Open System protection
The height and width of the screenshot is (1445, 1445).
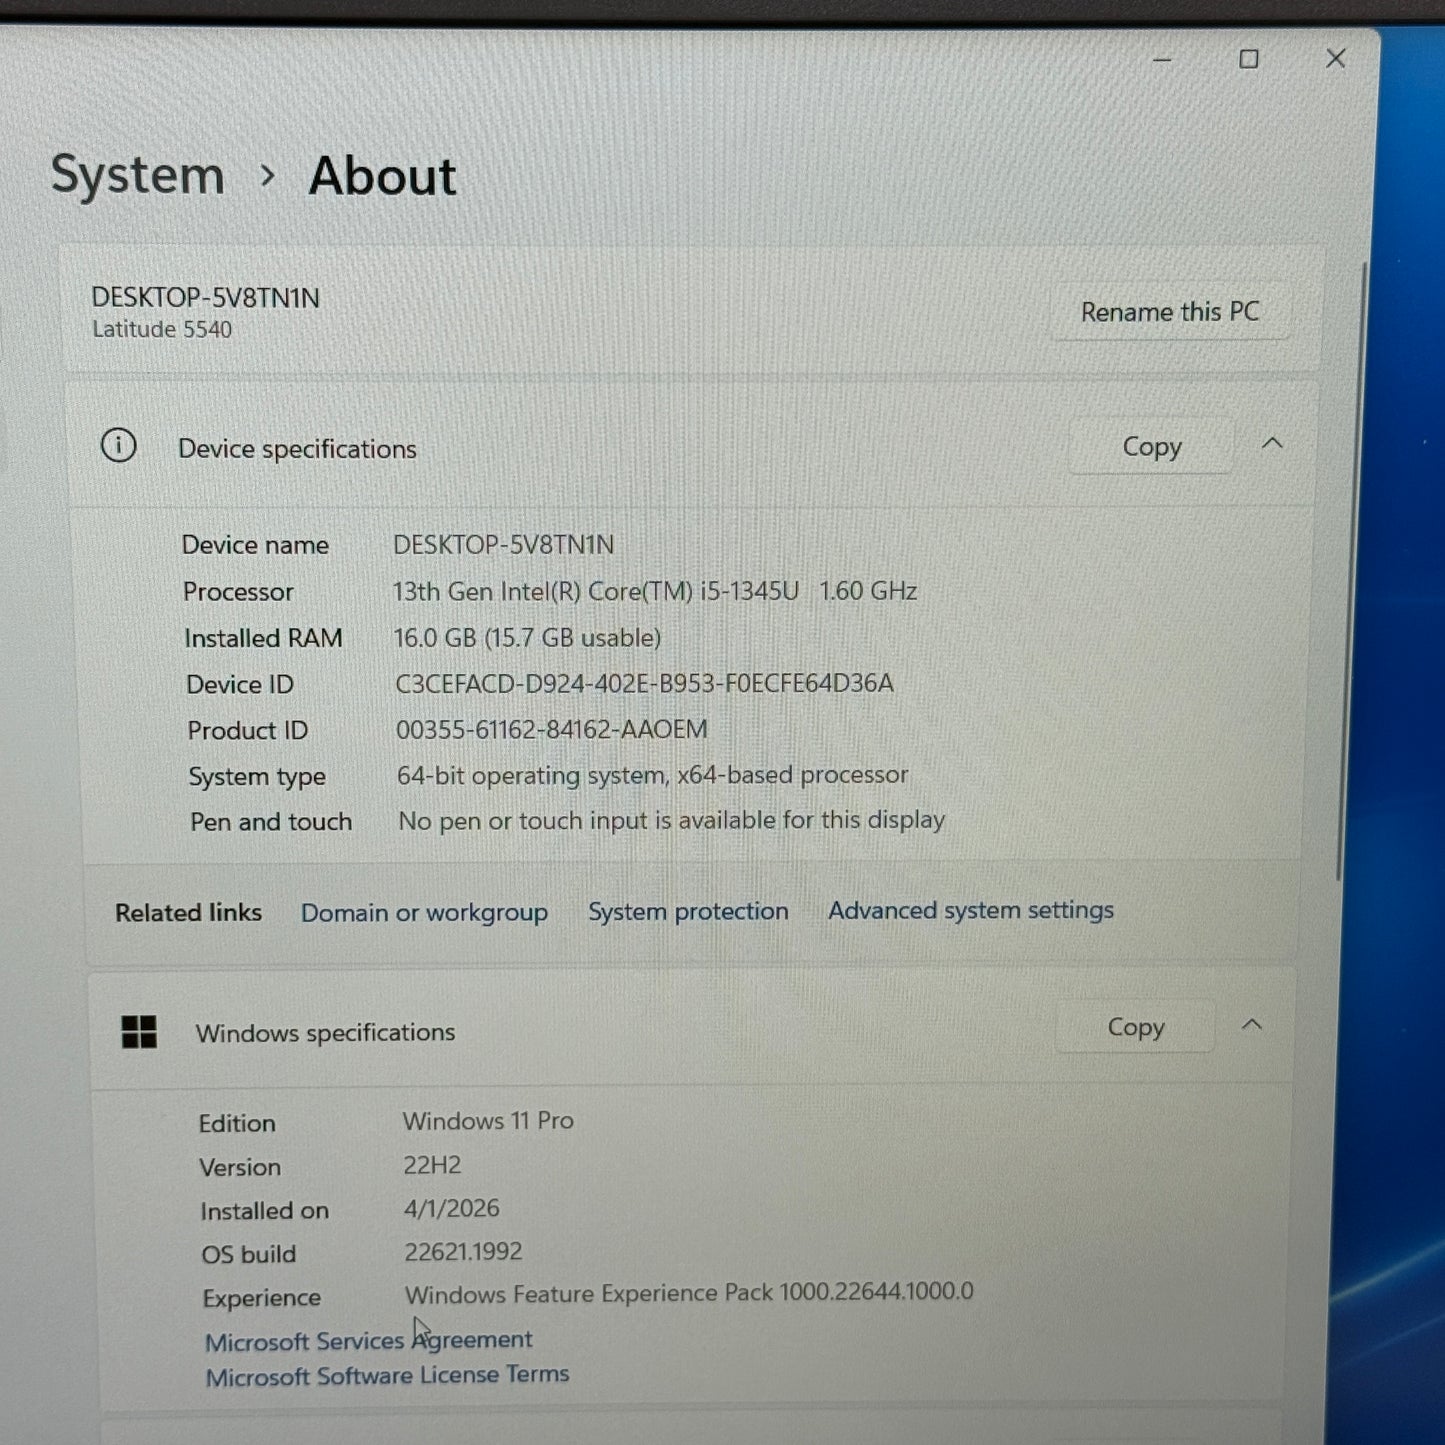[x=687, y=911]
